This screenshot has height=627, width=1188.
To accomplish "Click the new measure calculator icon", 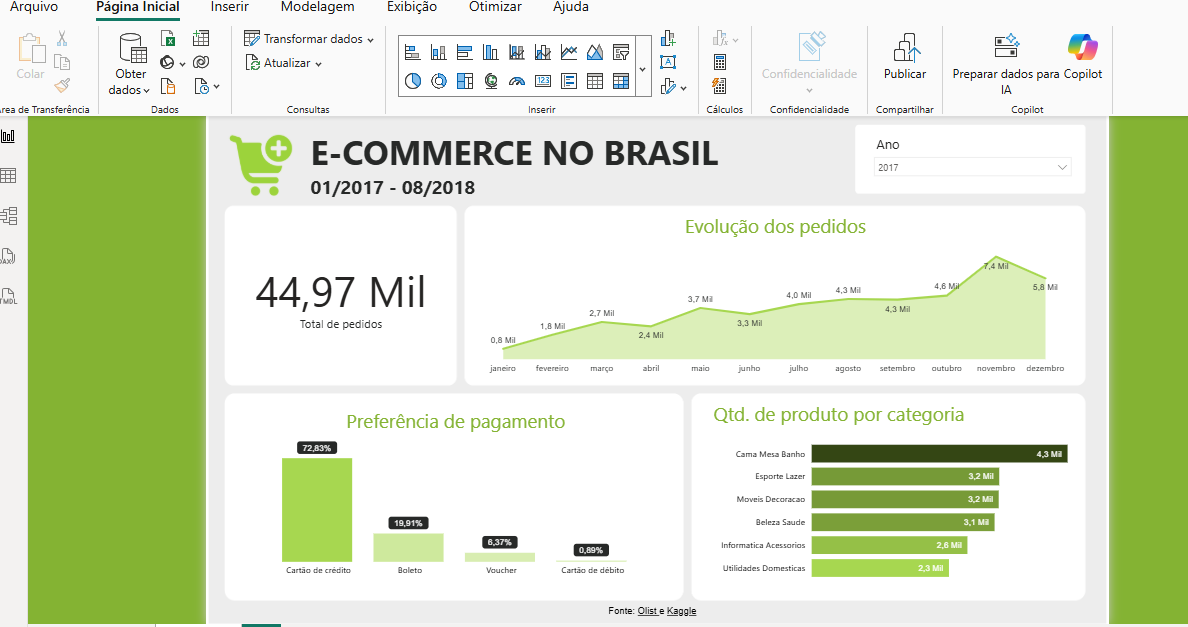I will click(720, 62).
